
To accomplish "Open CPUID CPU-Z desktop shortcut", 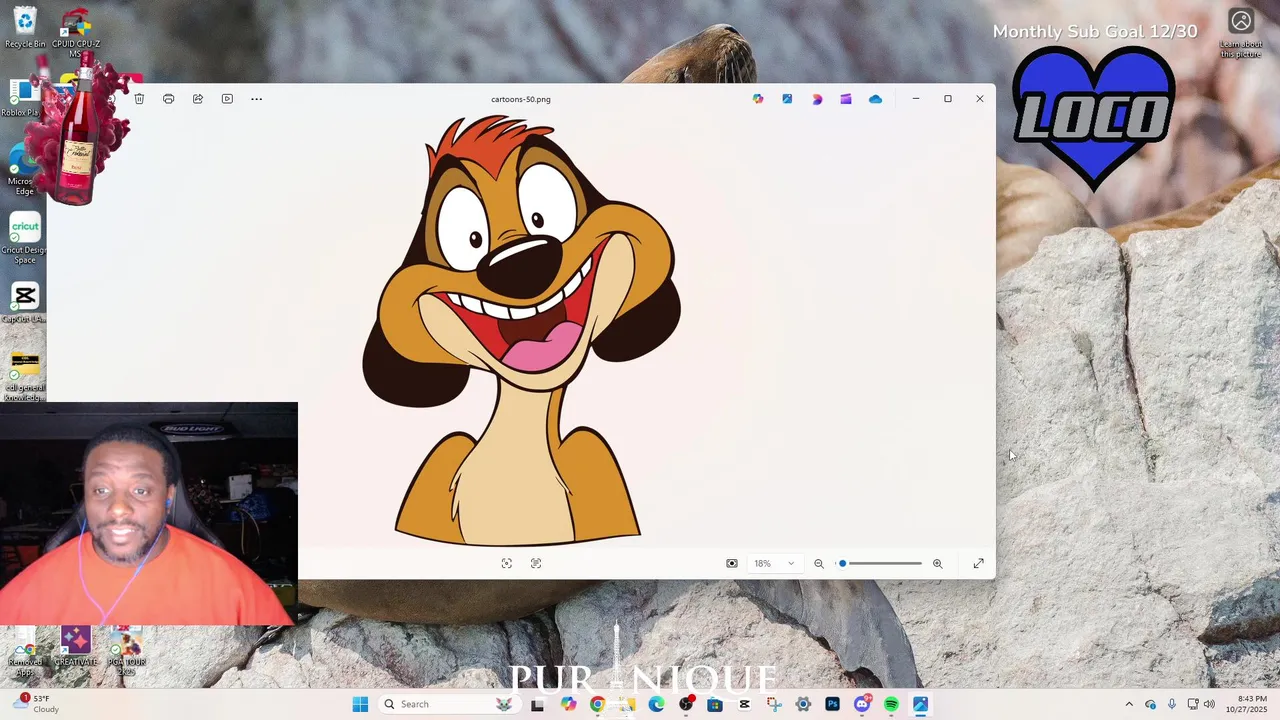I will click(x=76, y=30).
